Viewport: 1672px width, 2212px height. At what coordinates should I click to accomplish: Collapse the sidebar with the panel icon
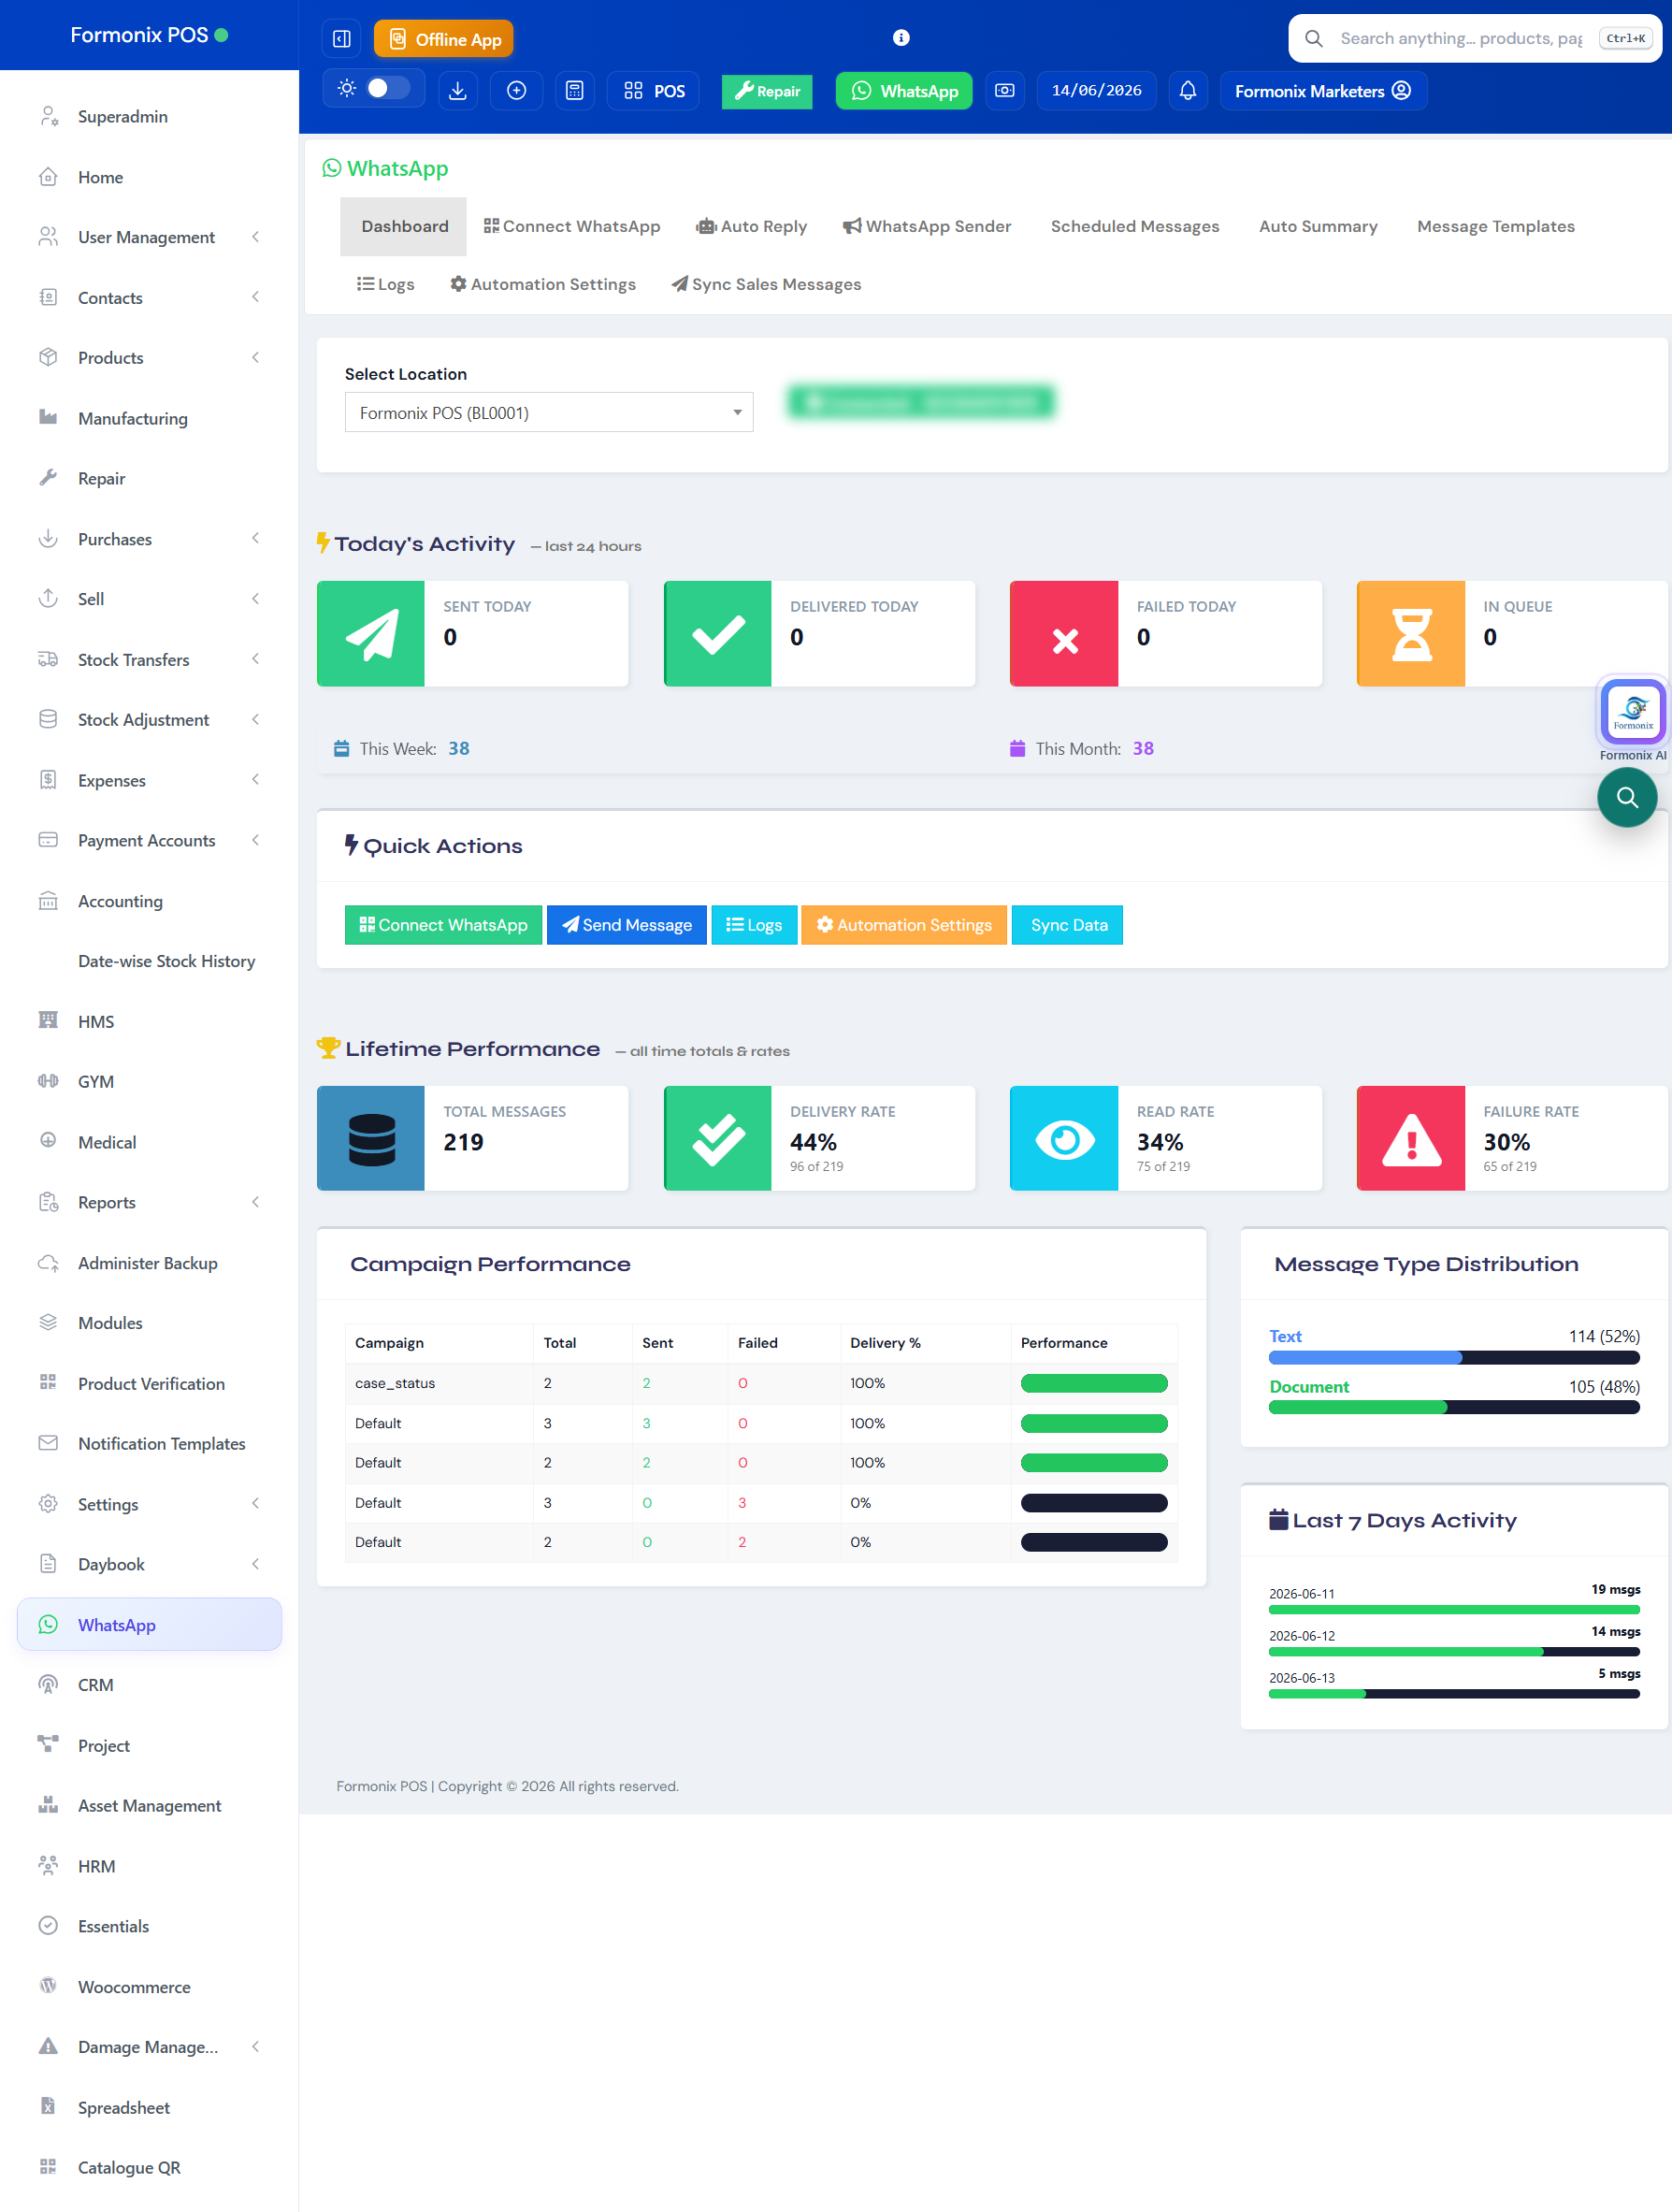click(x=341, y=39)
